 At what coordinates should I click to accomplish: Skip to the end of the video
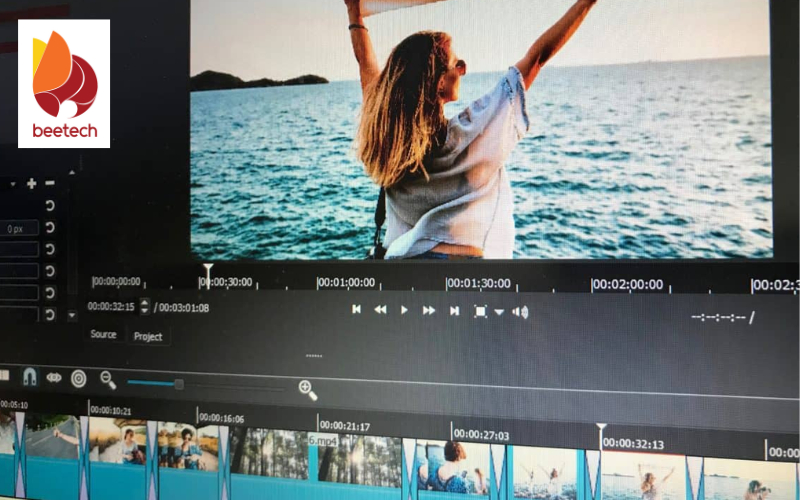[454, 311]
